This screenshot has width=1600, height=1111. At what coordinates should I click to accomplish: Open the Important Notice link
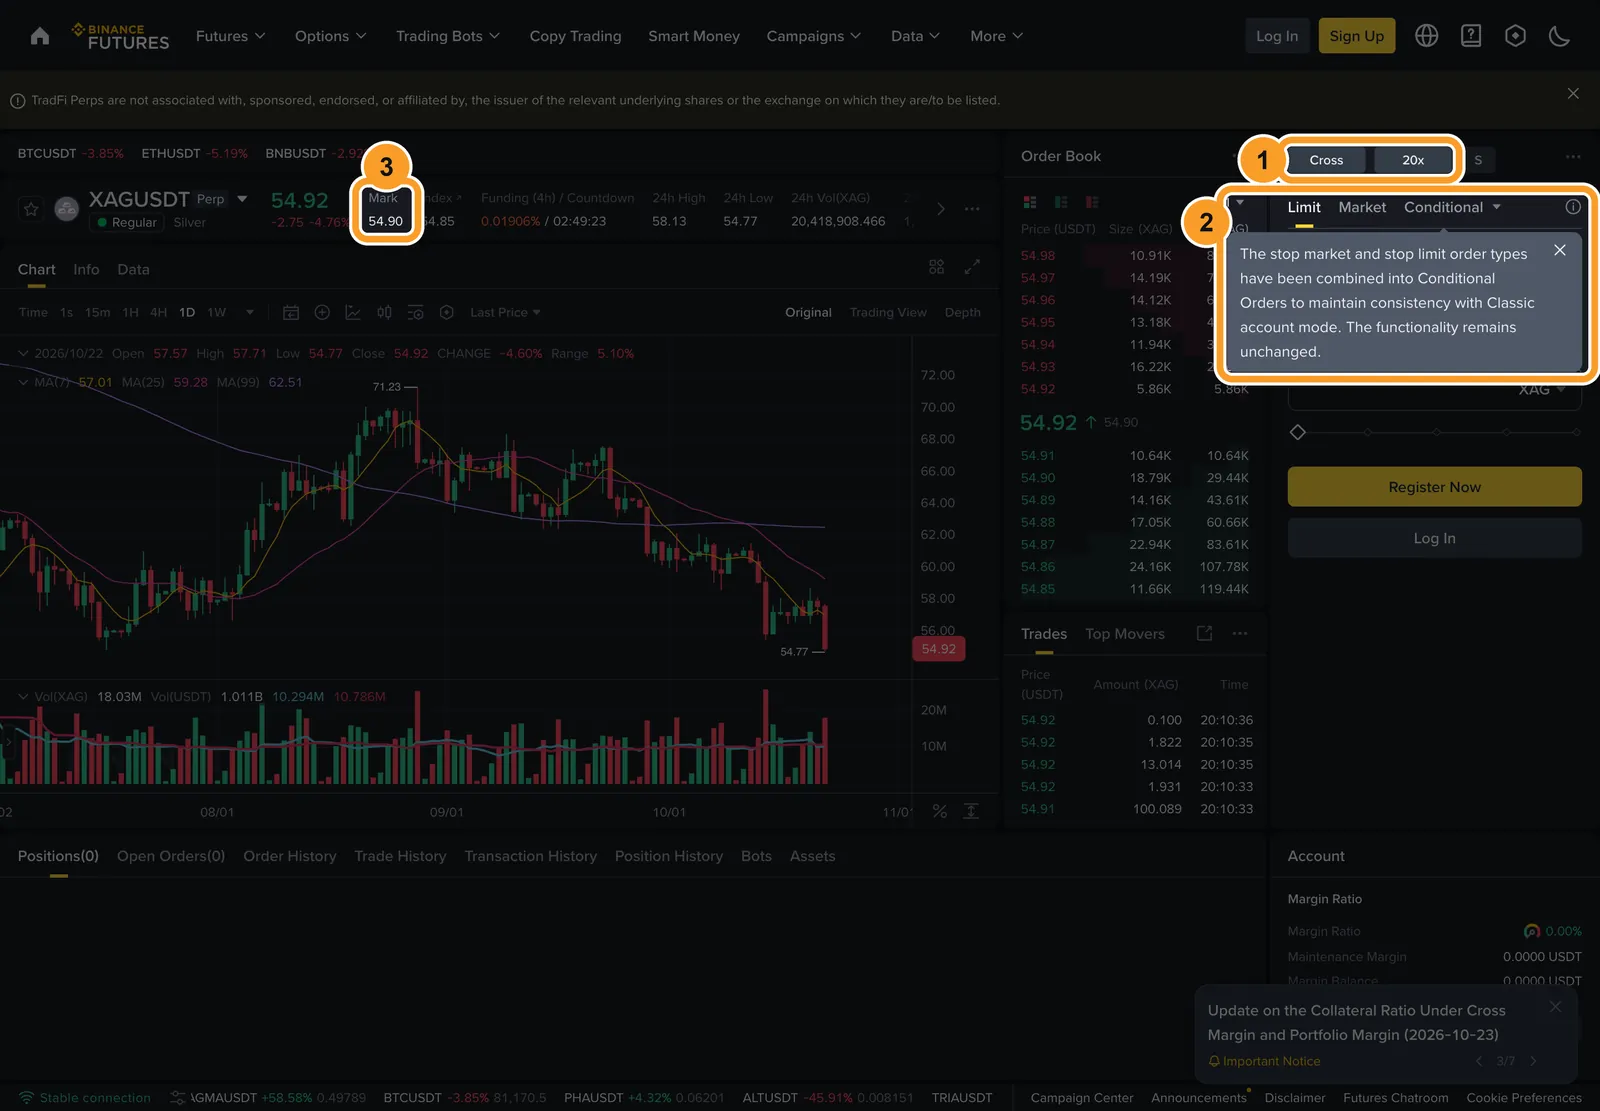(1265, 1061)
